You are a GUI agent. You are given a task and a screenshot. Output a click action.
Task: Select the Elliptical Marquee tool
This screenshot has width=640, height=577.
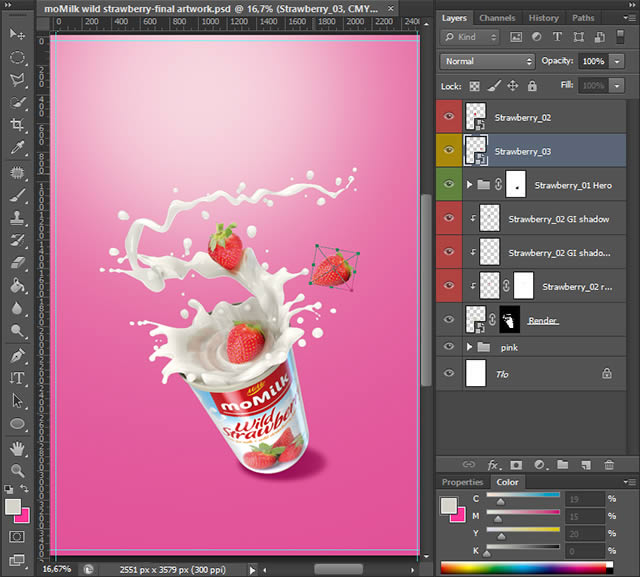coord(17,57)
